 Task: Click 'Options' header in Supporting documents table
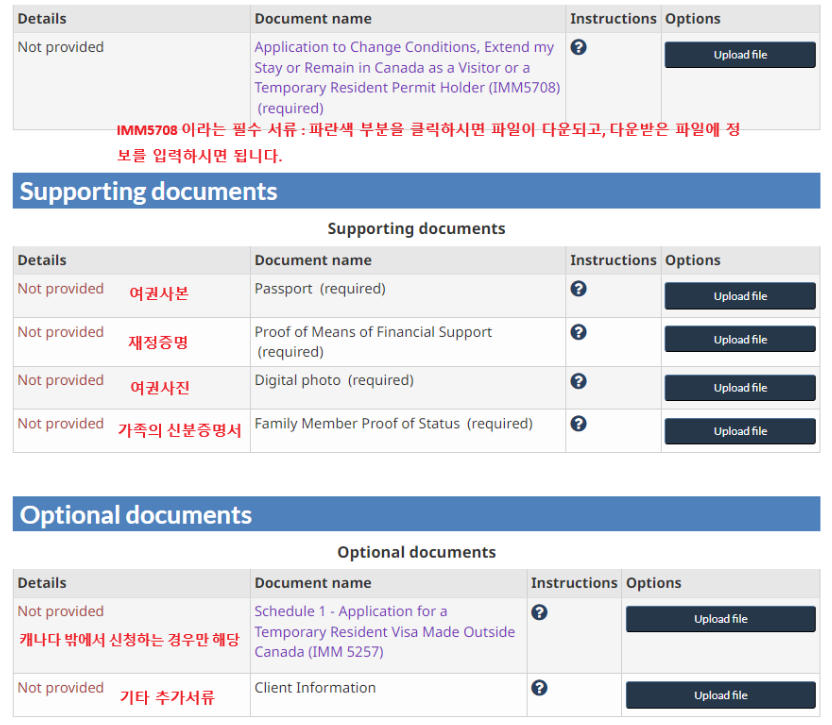pos(693,260)
